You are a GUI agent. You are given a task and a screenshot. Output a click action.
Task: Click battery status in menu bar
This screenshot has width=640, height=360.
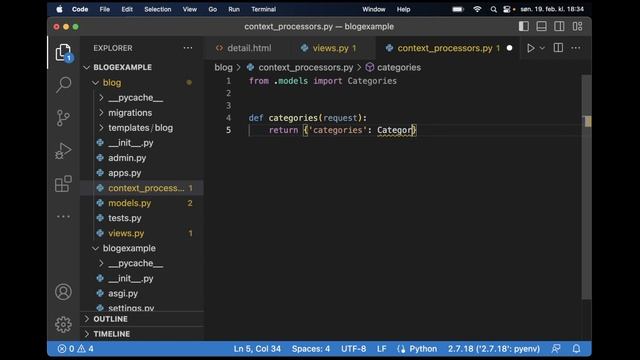[458, 9]
